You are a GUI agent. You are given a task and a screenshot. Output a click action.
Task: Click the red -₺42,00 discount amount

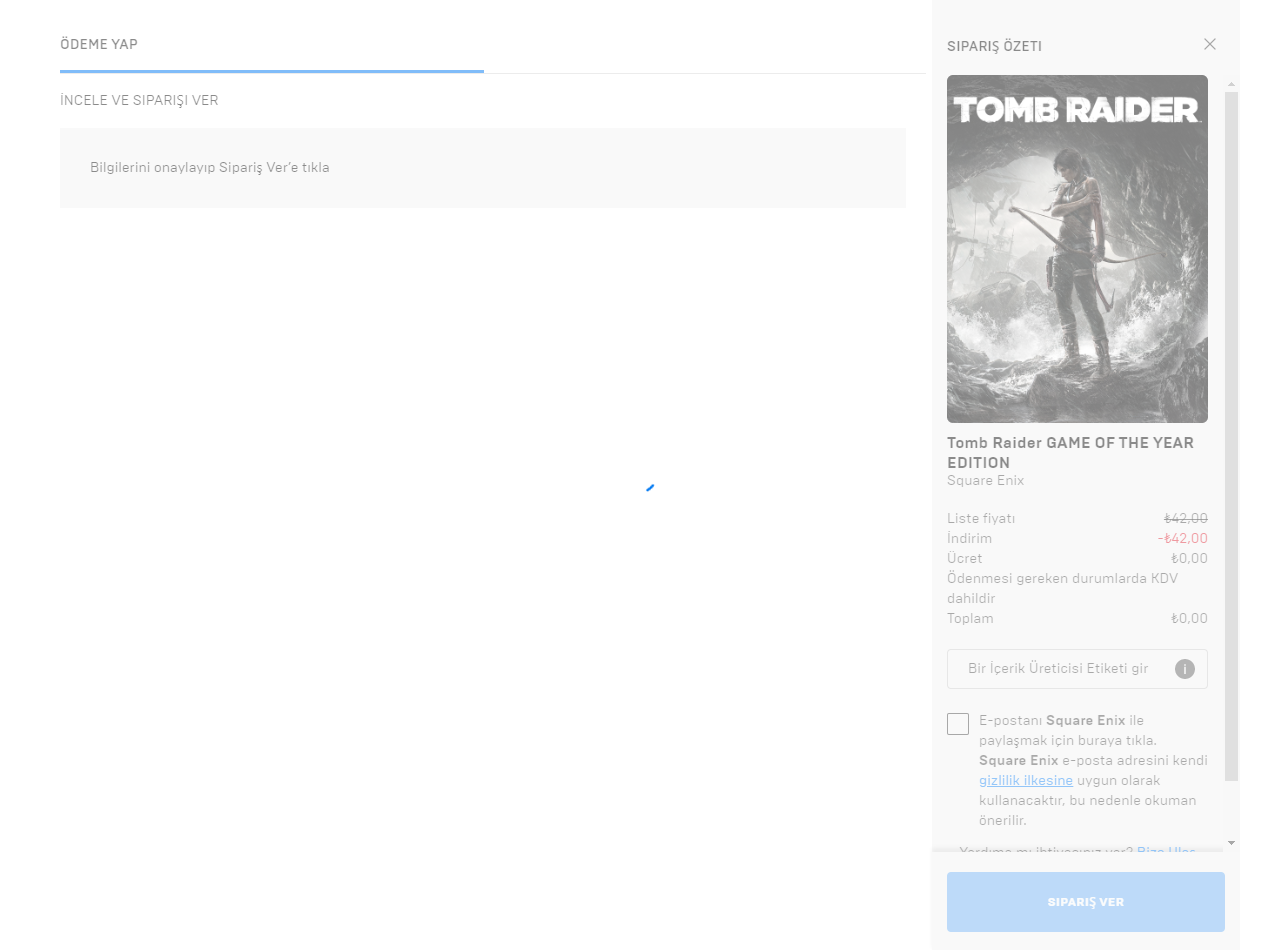(1182, 538)
